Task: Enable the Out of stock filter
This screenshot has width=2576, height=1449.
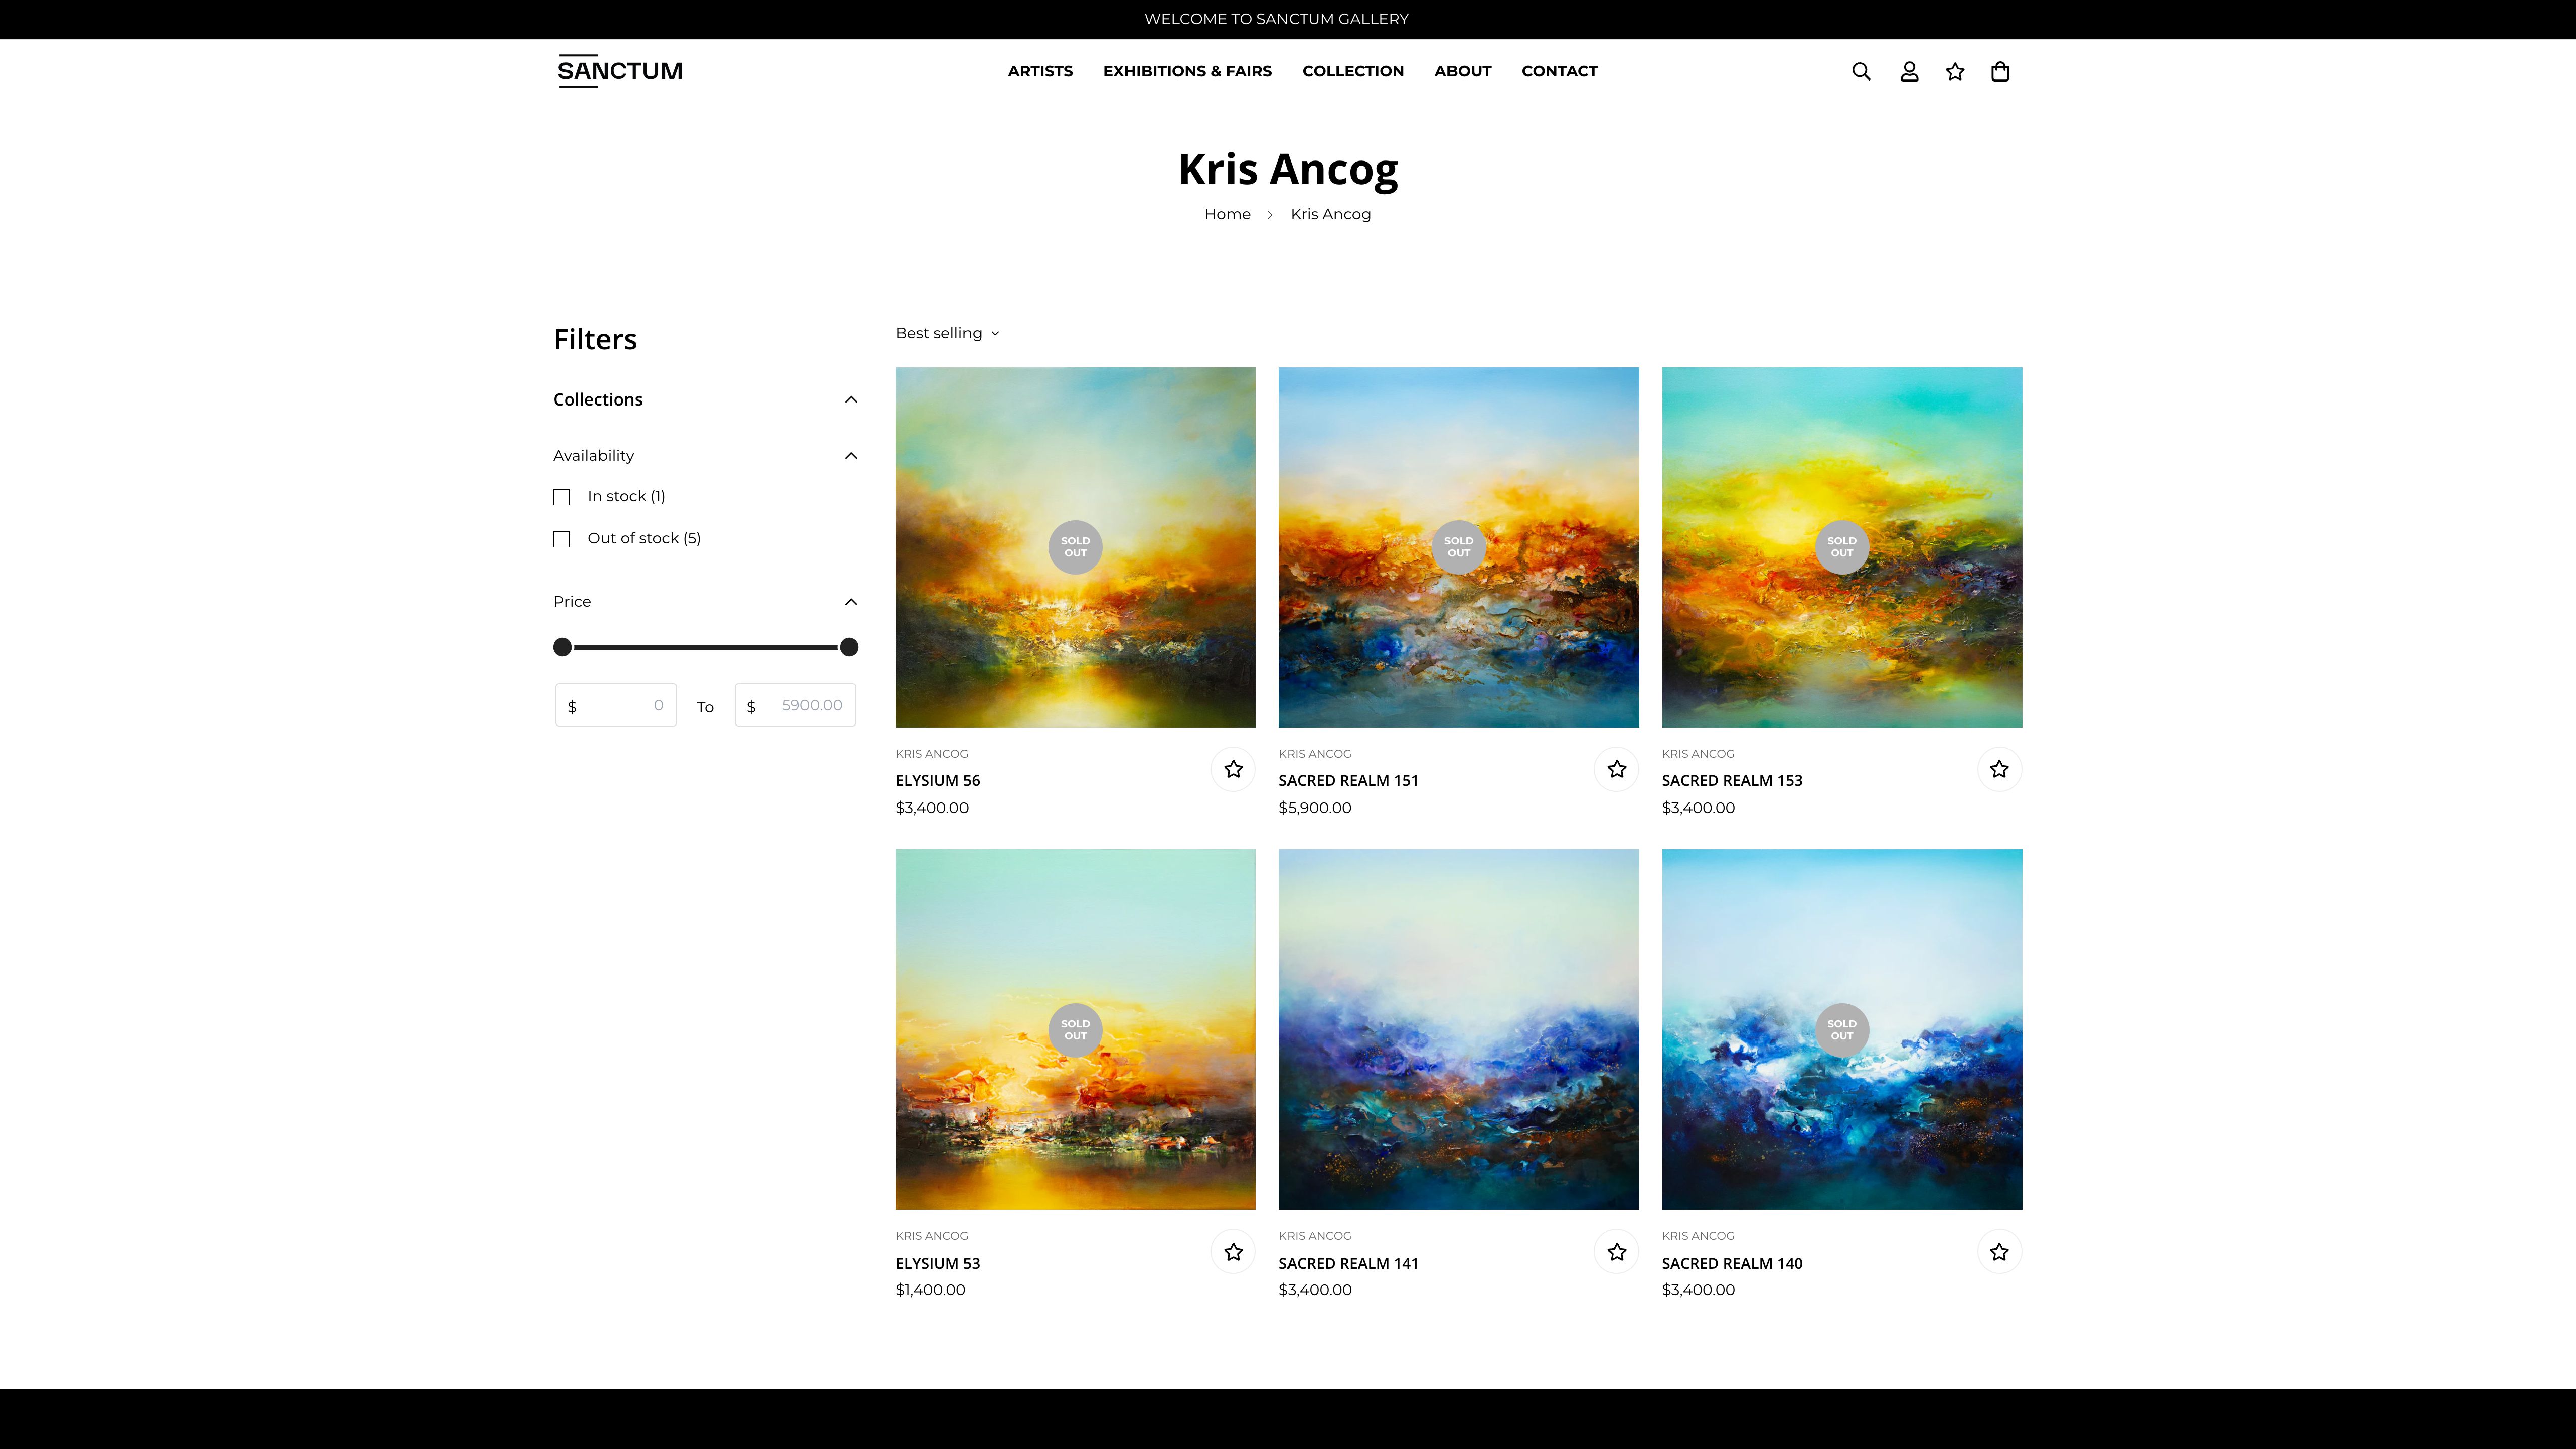Action: pos(561,538)
